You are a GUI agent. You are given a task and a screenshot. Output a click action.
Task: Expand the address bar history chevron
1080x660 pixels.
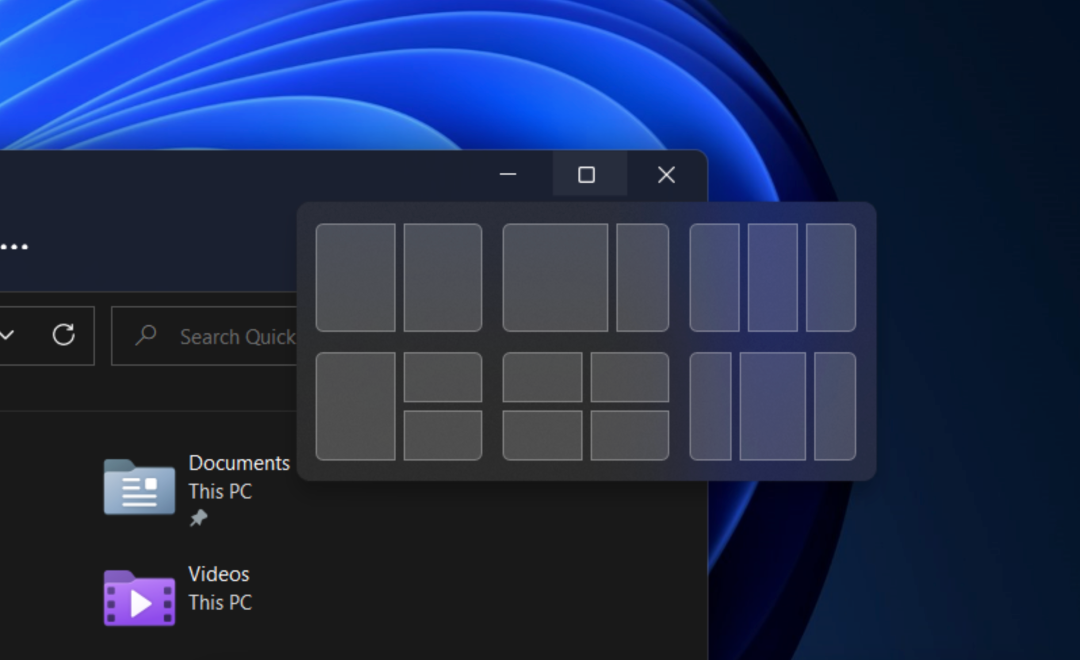coord(7,336)
